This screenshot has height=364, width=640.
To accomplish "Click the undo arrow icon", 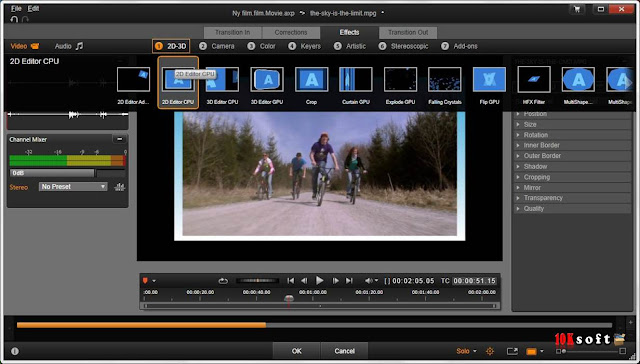I will [14, 20].
